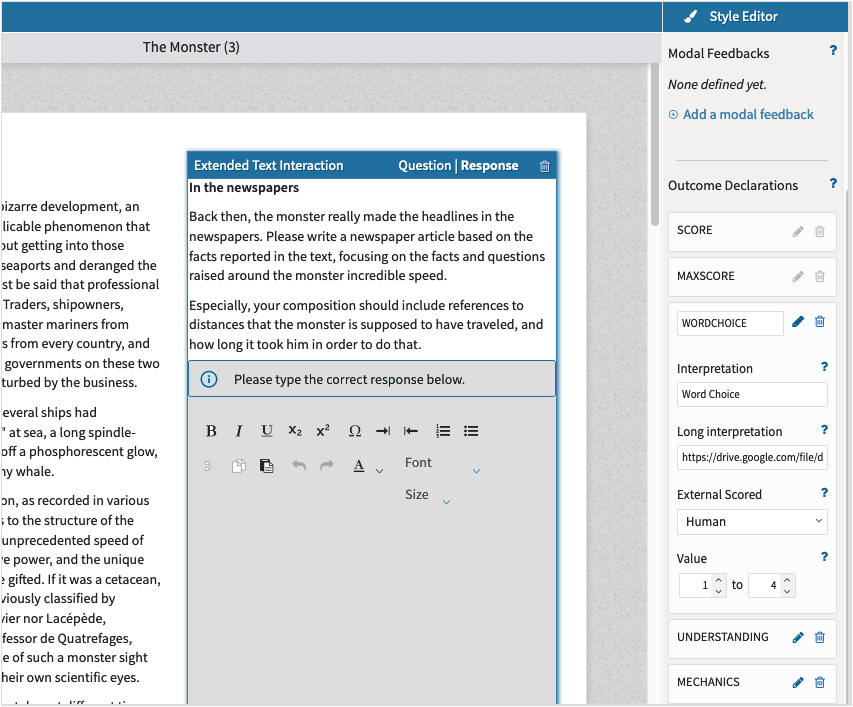Add a modal feedback
Screen dimensions: 853x707
pyautogui.click(x=748, y=114)
